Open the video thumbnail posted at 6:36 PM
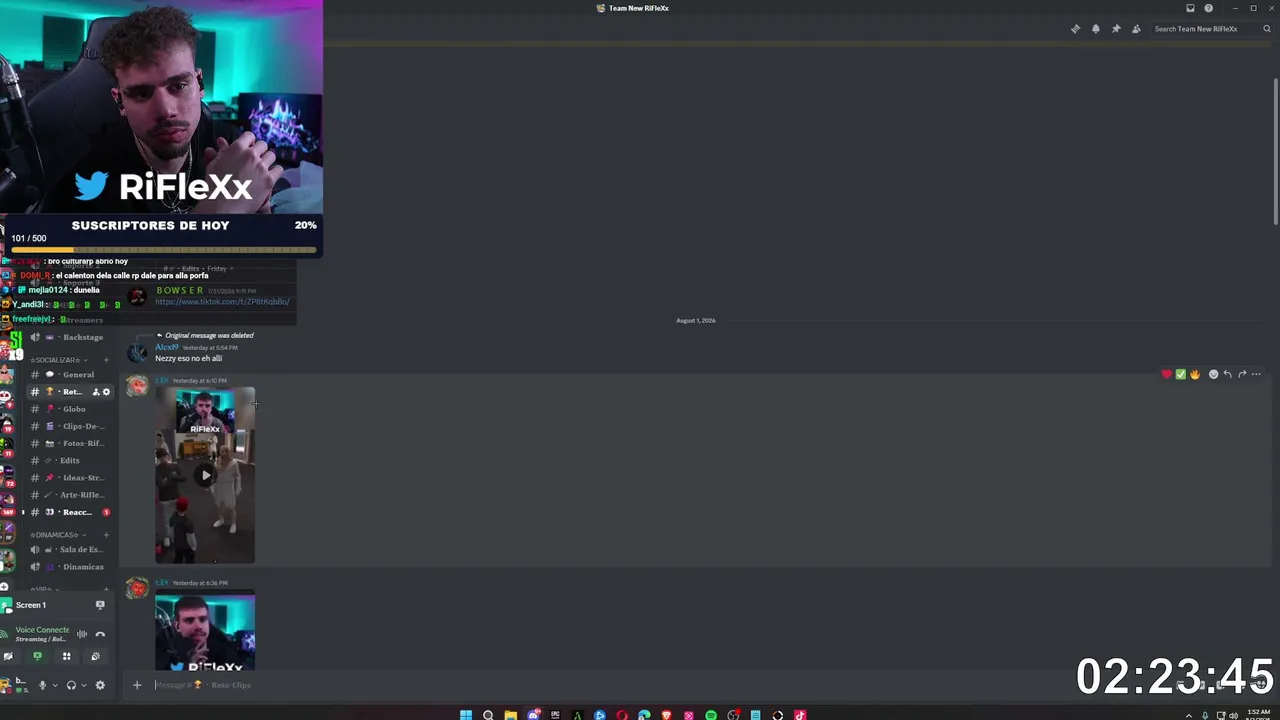 (x=205, y=632)
